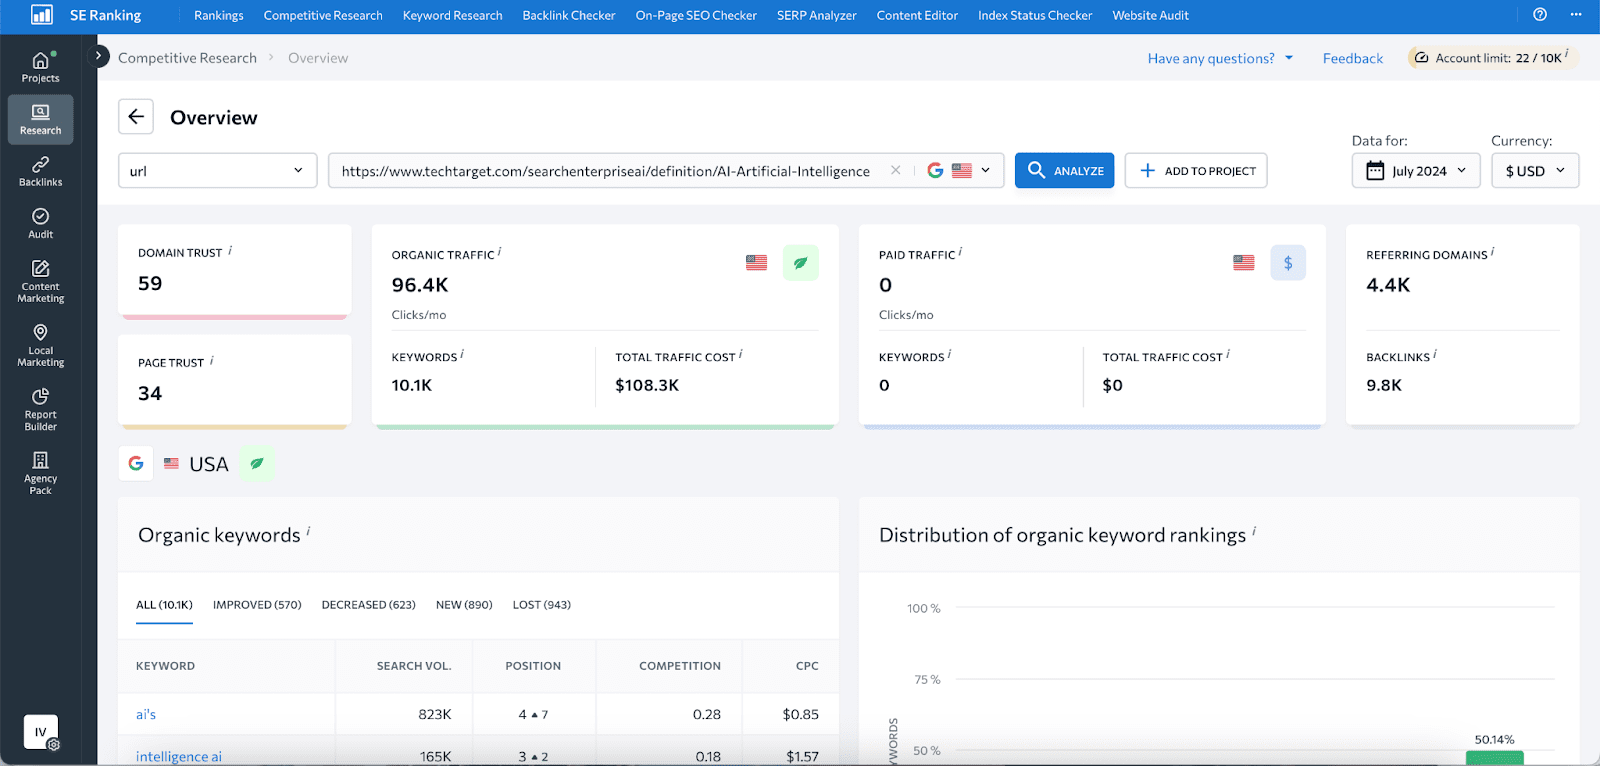Click the Organic keywords info icon

[308, 532]
